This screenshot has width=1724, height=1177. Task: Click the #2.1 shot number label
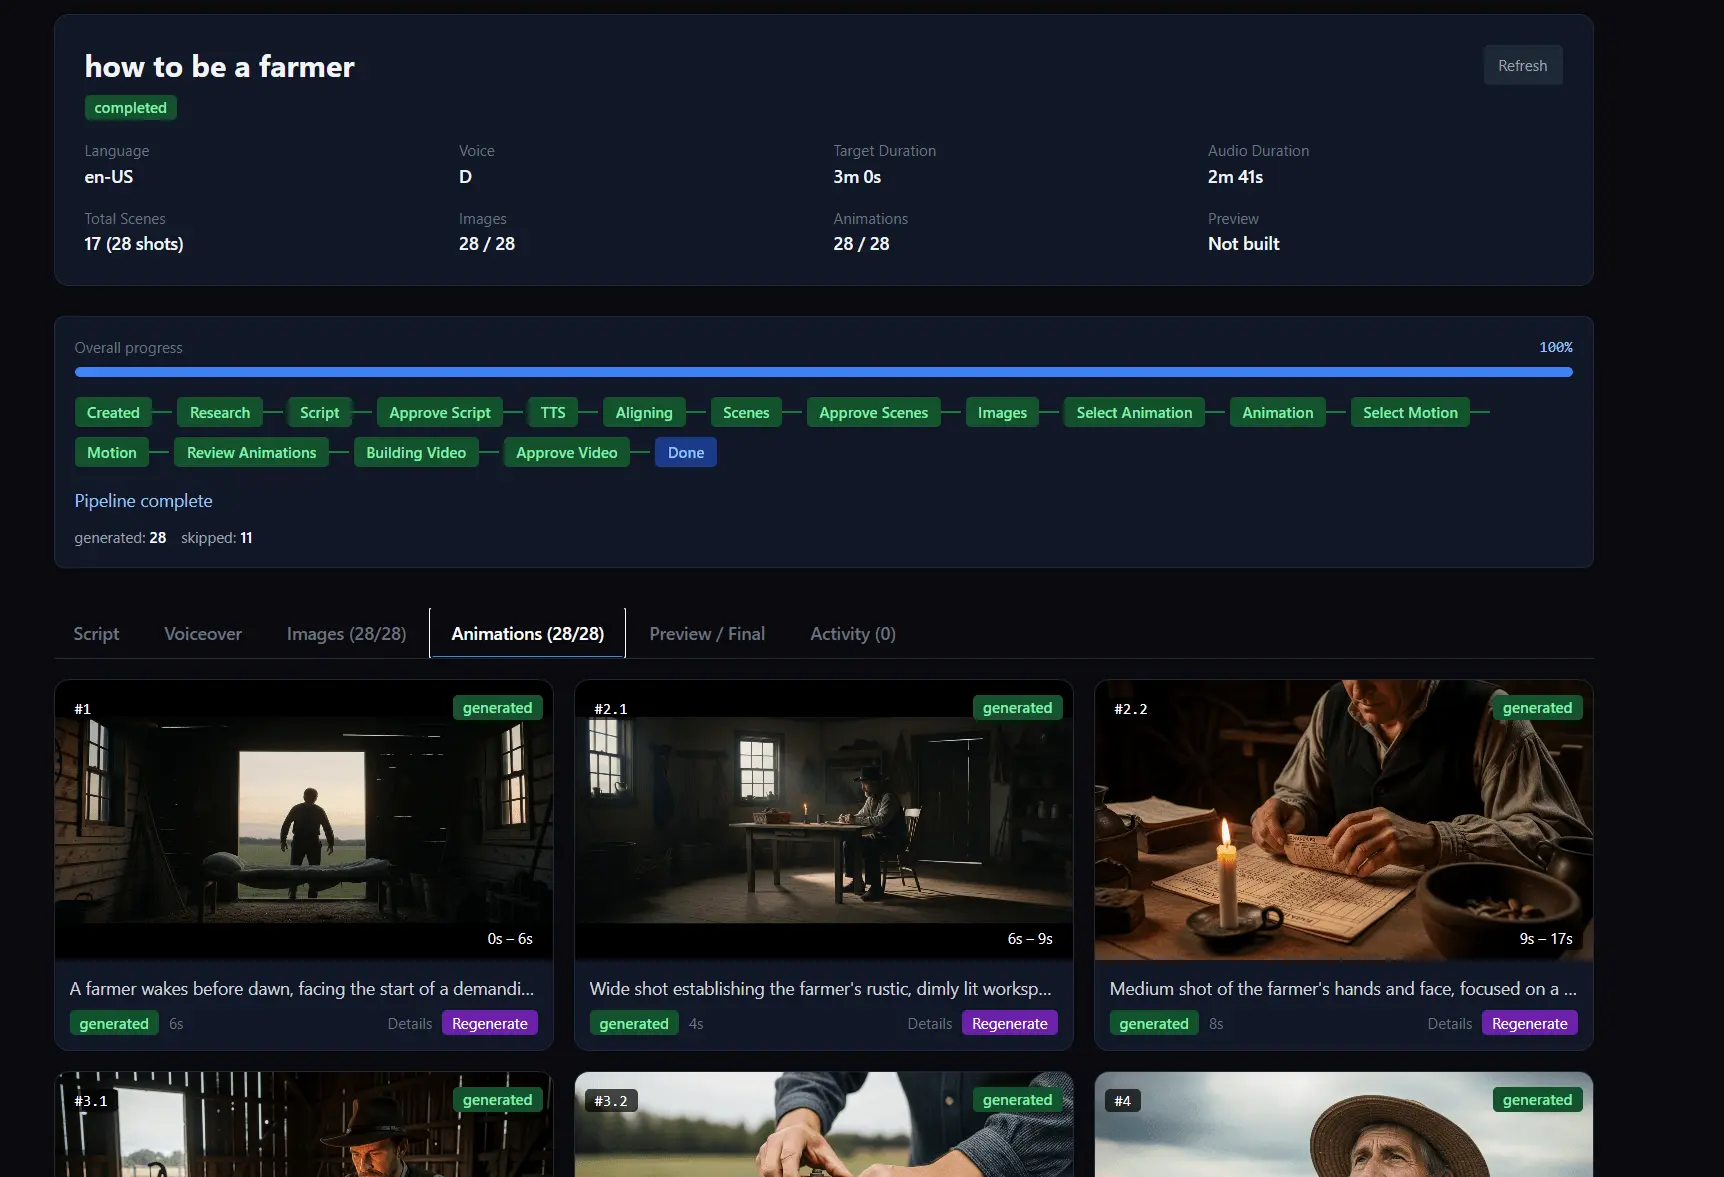tap(611, 709)
